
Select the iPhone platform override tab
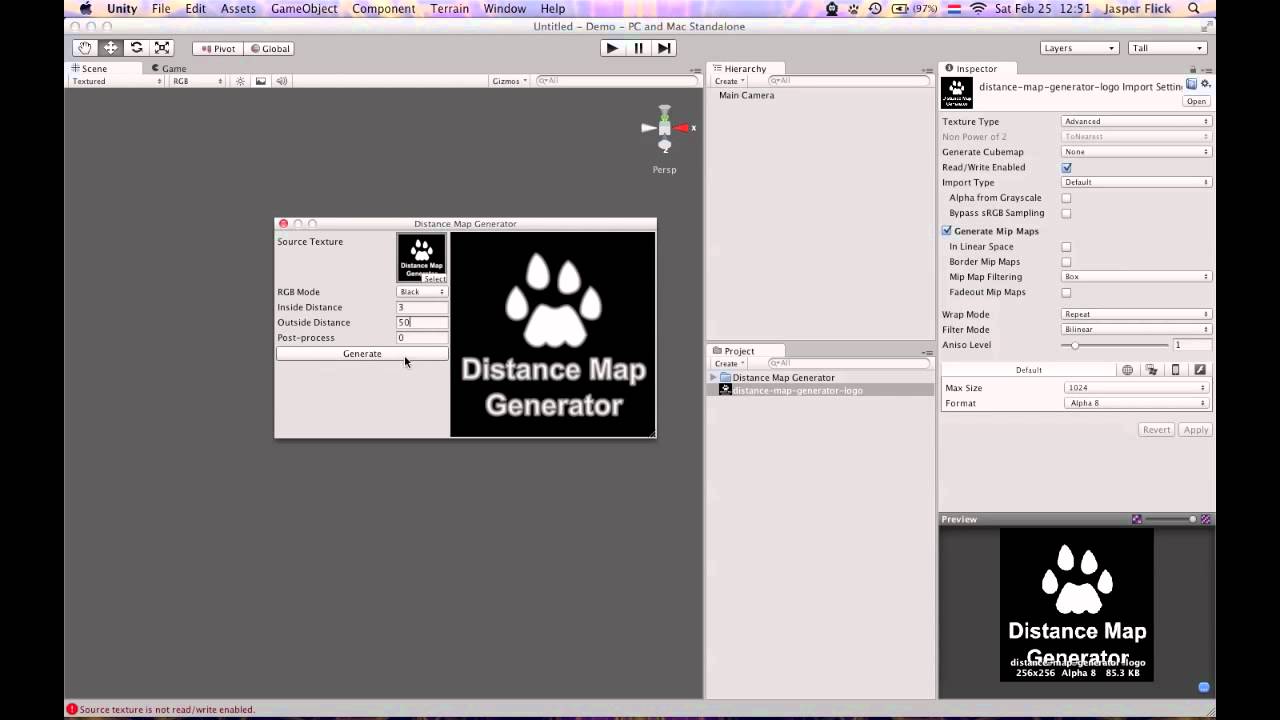point(1175,370)
